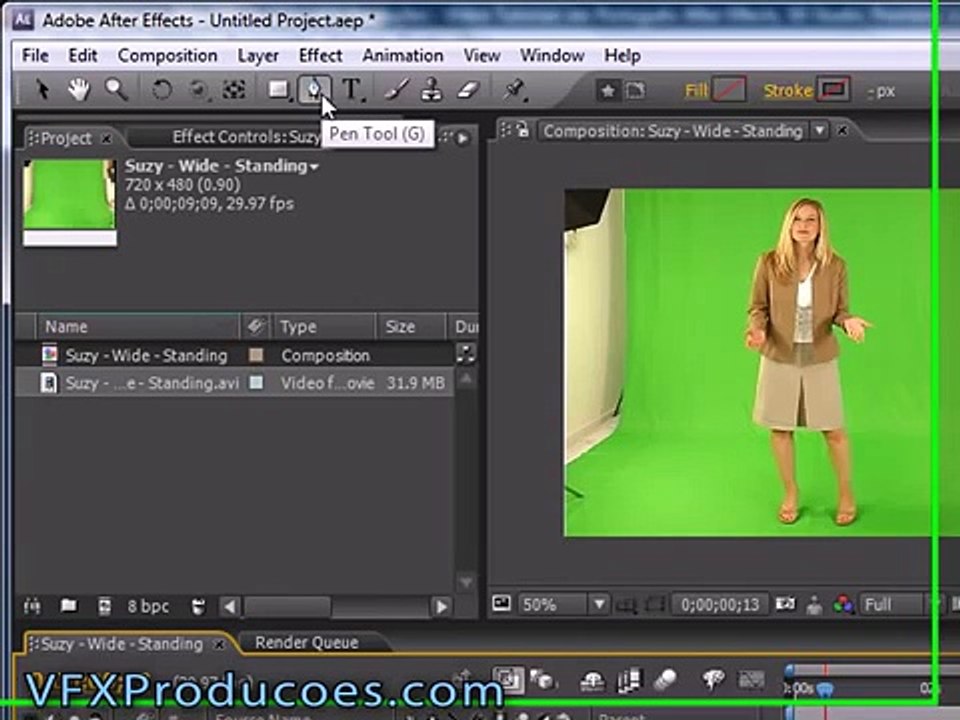Open the 50% magnification dropdown
960x720 pixels.
563,605
